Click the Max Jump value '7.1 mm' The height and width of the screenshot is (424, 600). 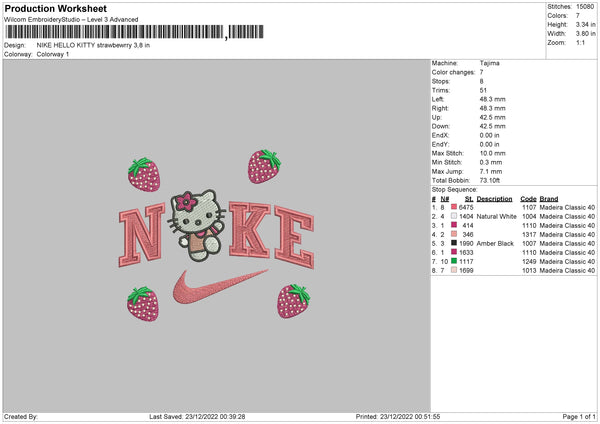click(491, 171)
